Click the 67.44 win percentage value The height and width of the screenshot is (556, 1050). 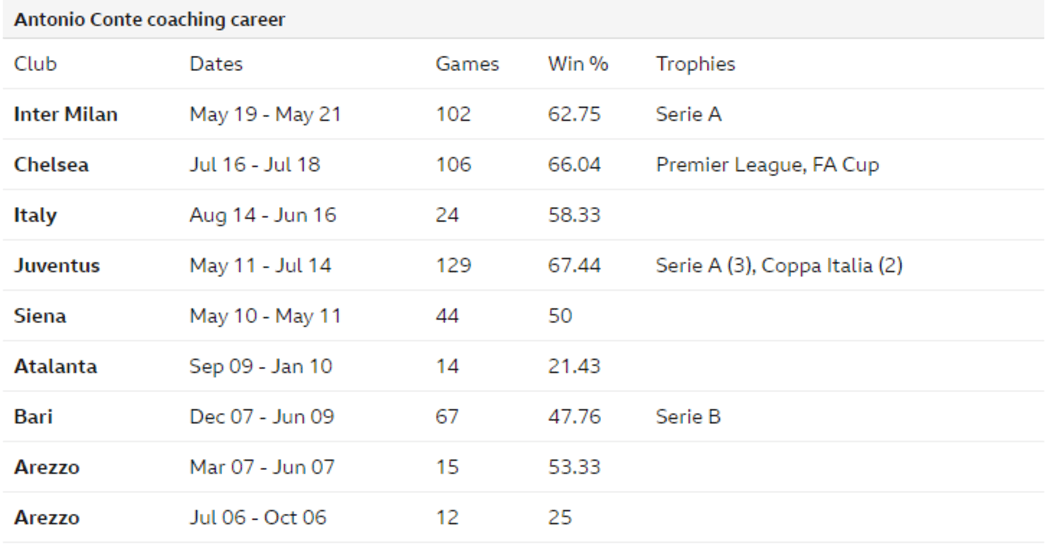[x=574, y=266]
